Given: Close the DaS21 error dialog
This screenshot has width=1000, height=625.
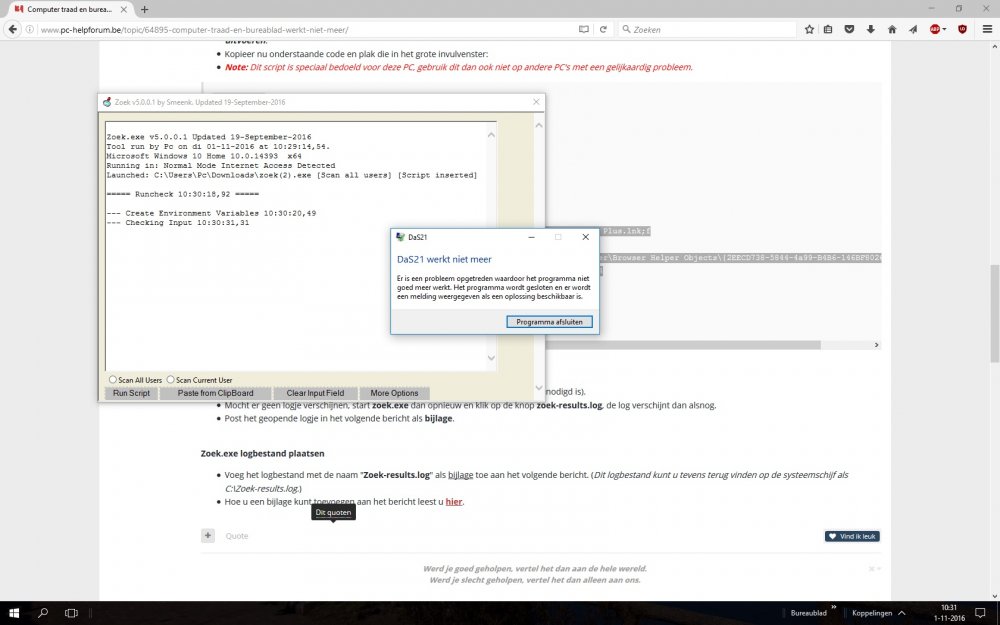Looking at the screenshot, I should pos(585,237).
